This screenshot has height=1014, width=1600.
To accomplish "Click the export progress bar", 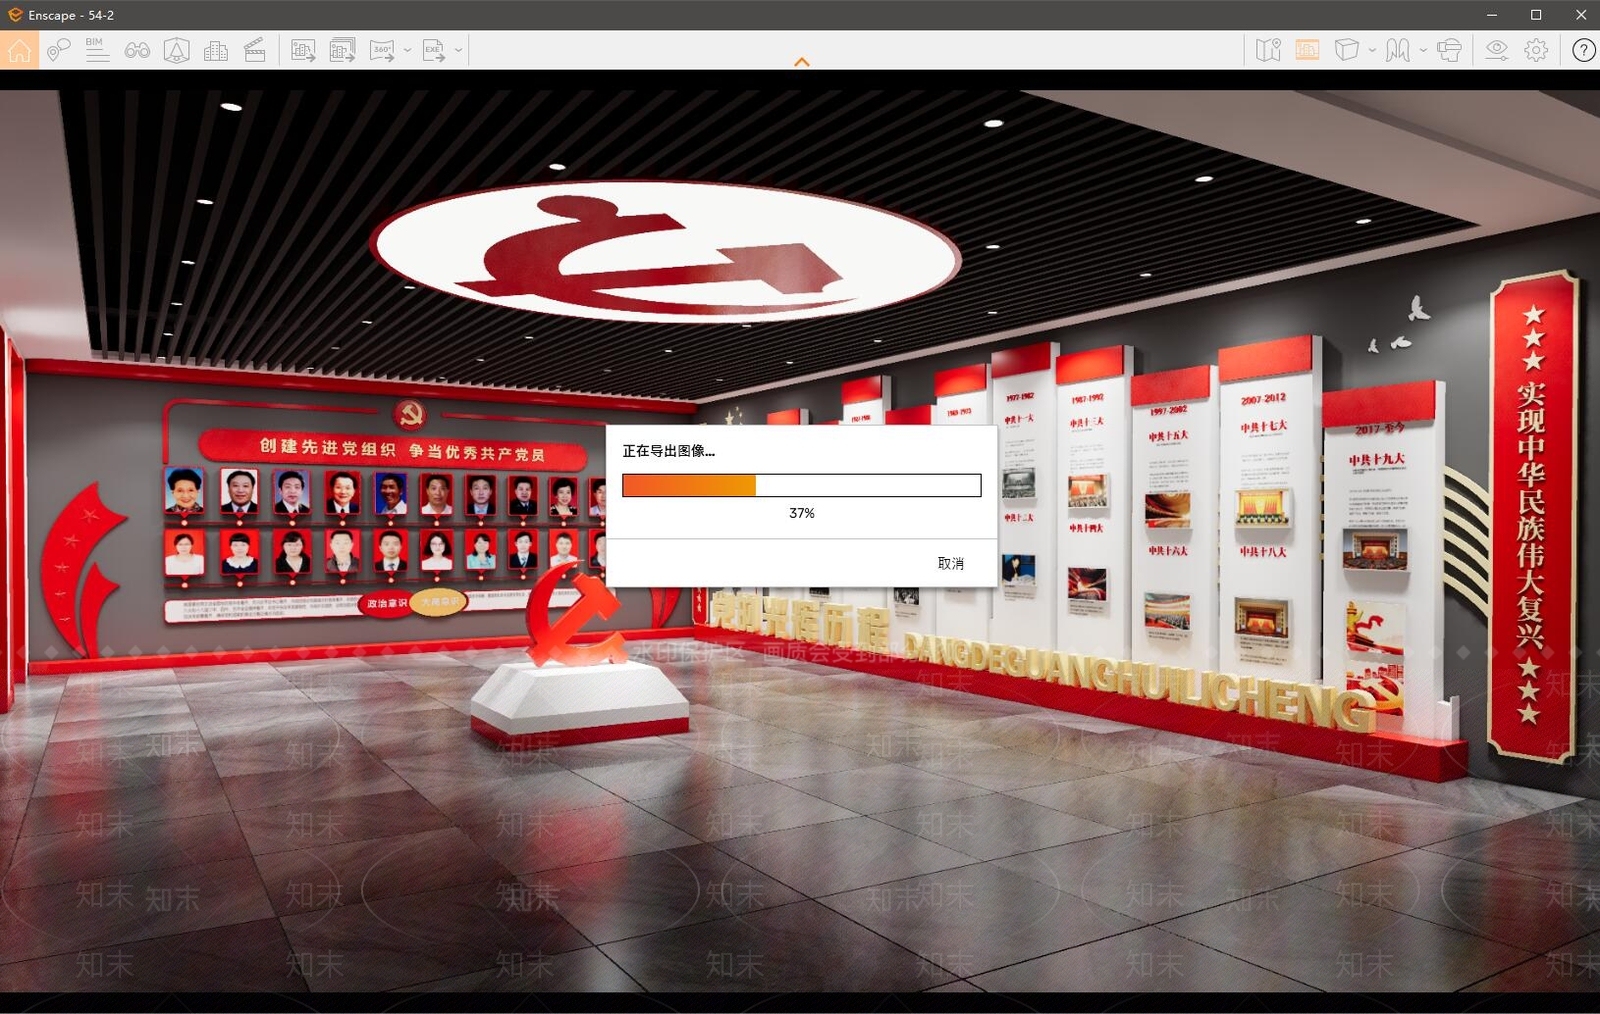I will point(802,485).
